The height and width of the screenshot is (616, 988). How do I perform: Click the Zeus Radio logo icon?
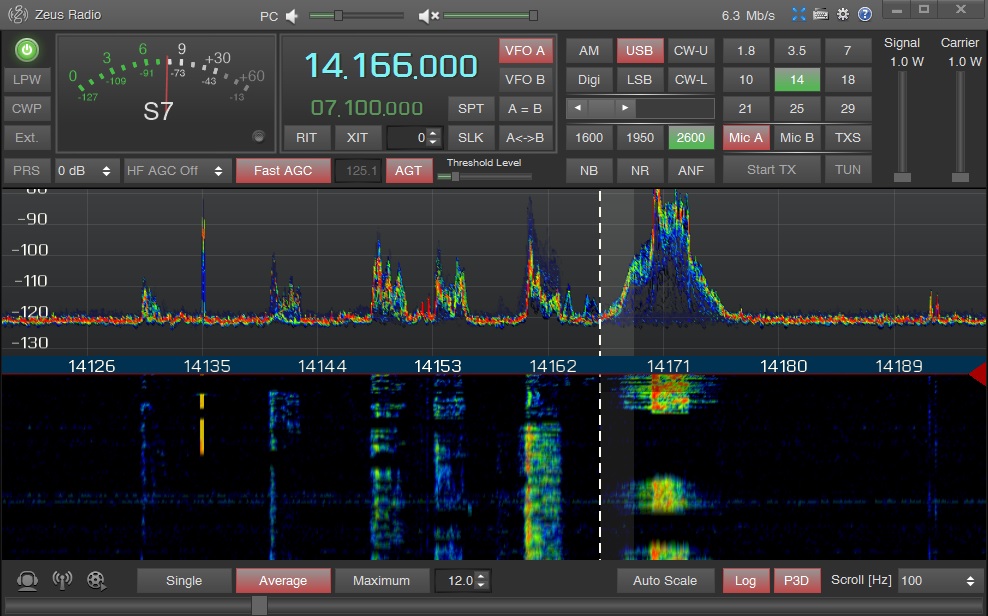[x=18, y=14]
